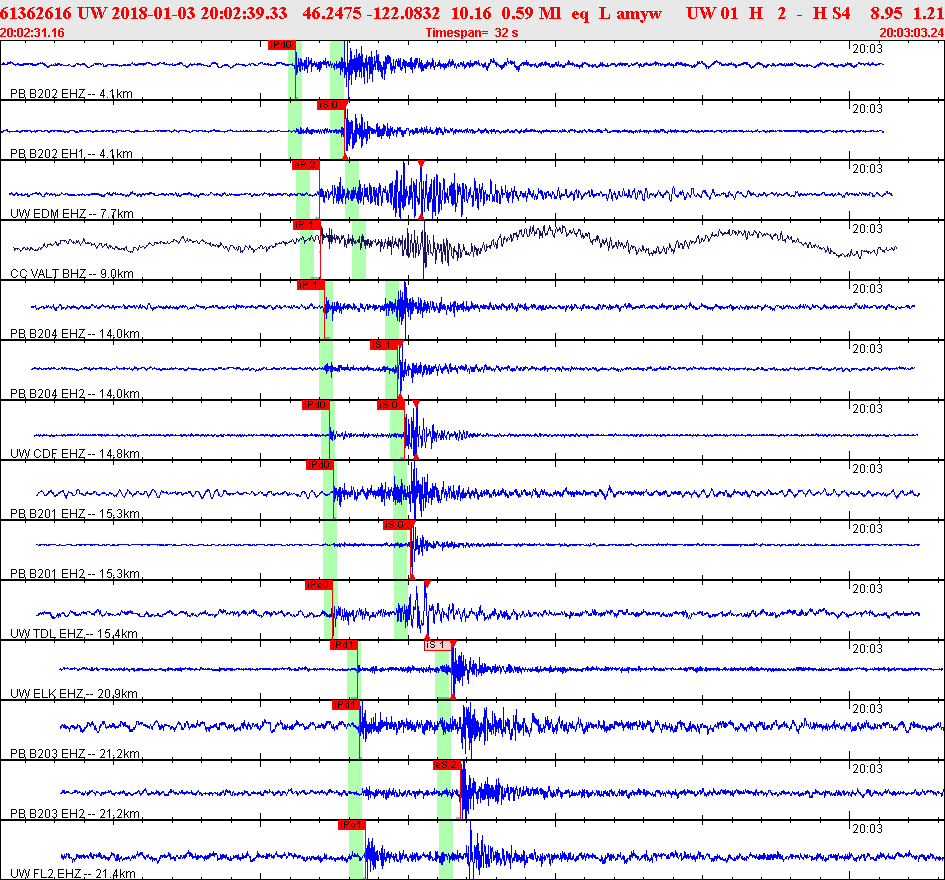
Task: Click the Timespan= 32 s label
Action: 472,33
